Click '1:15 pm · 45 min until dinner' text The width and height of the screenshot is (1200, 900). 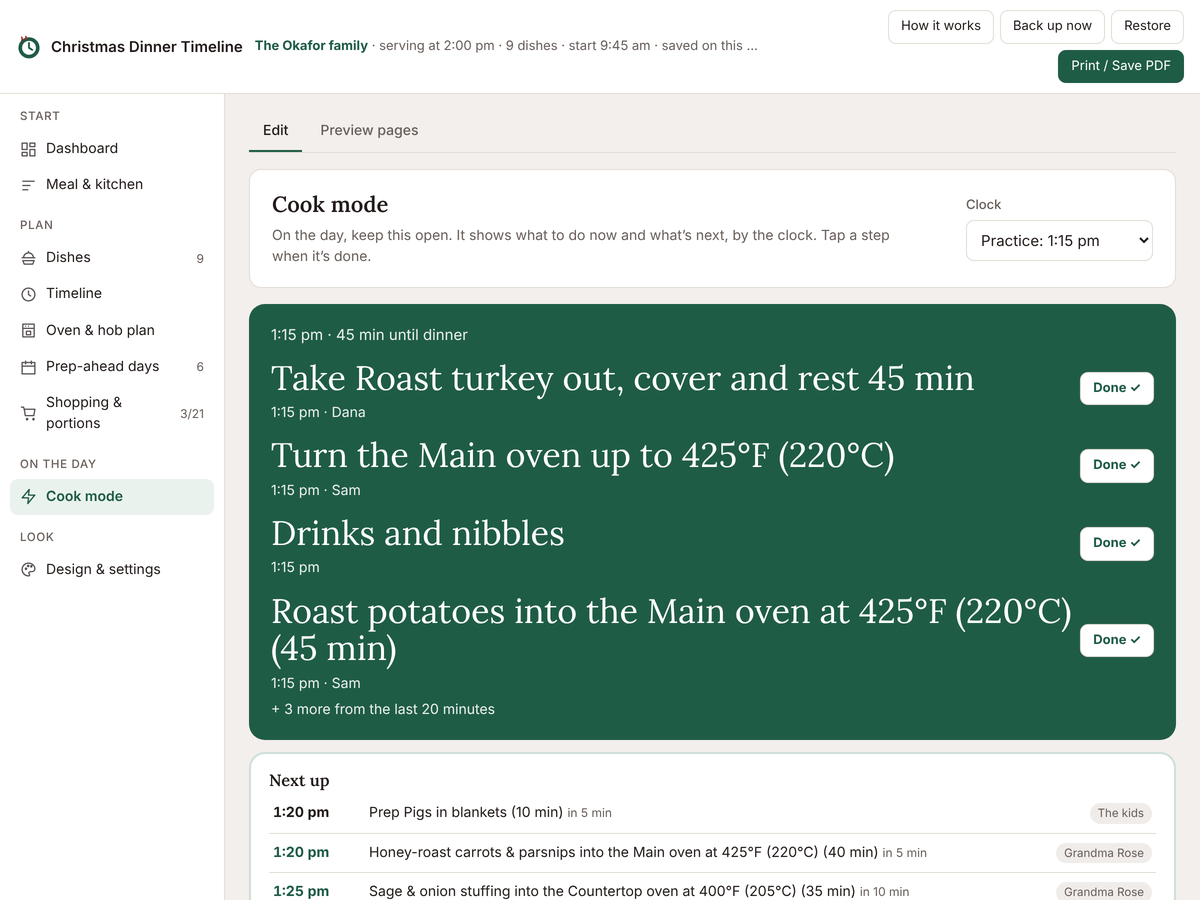click(369, 335)
